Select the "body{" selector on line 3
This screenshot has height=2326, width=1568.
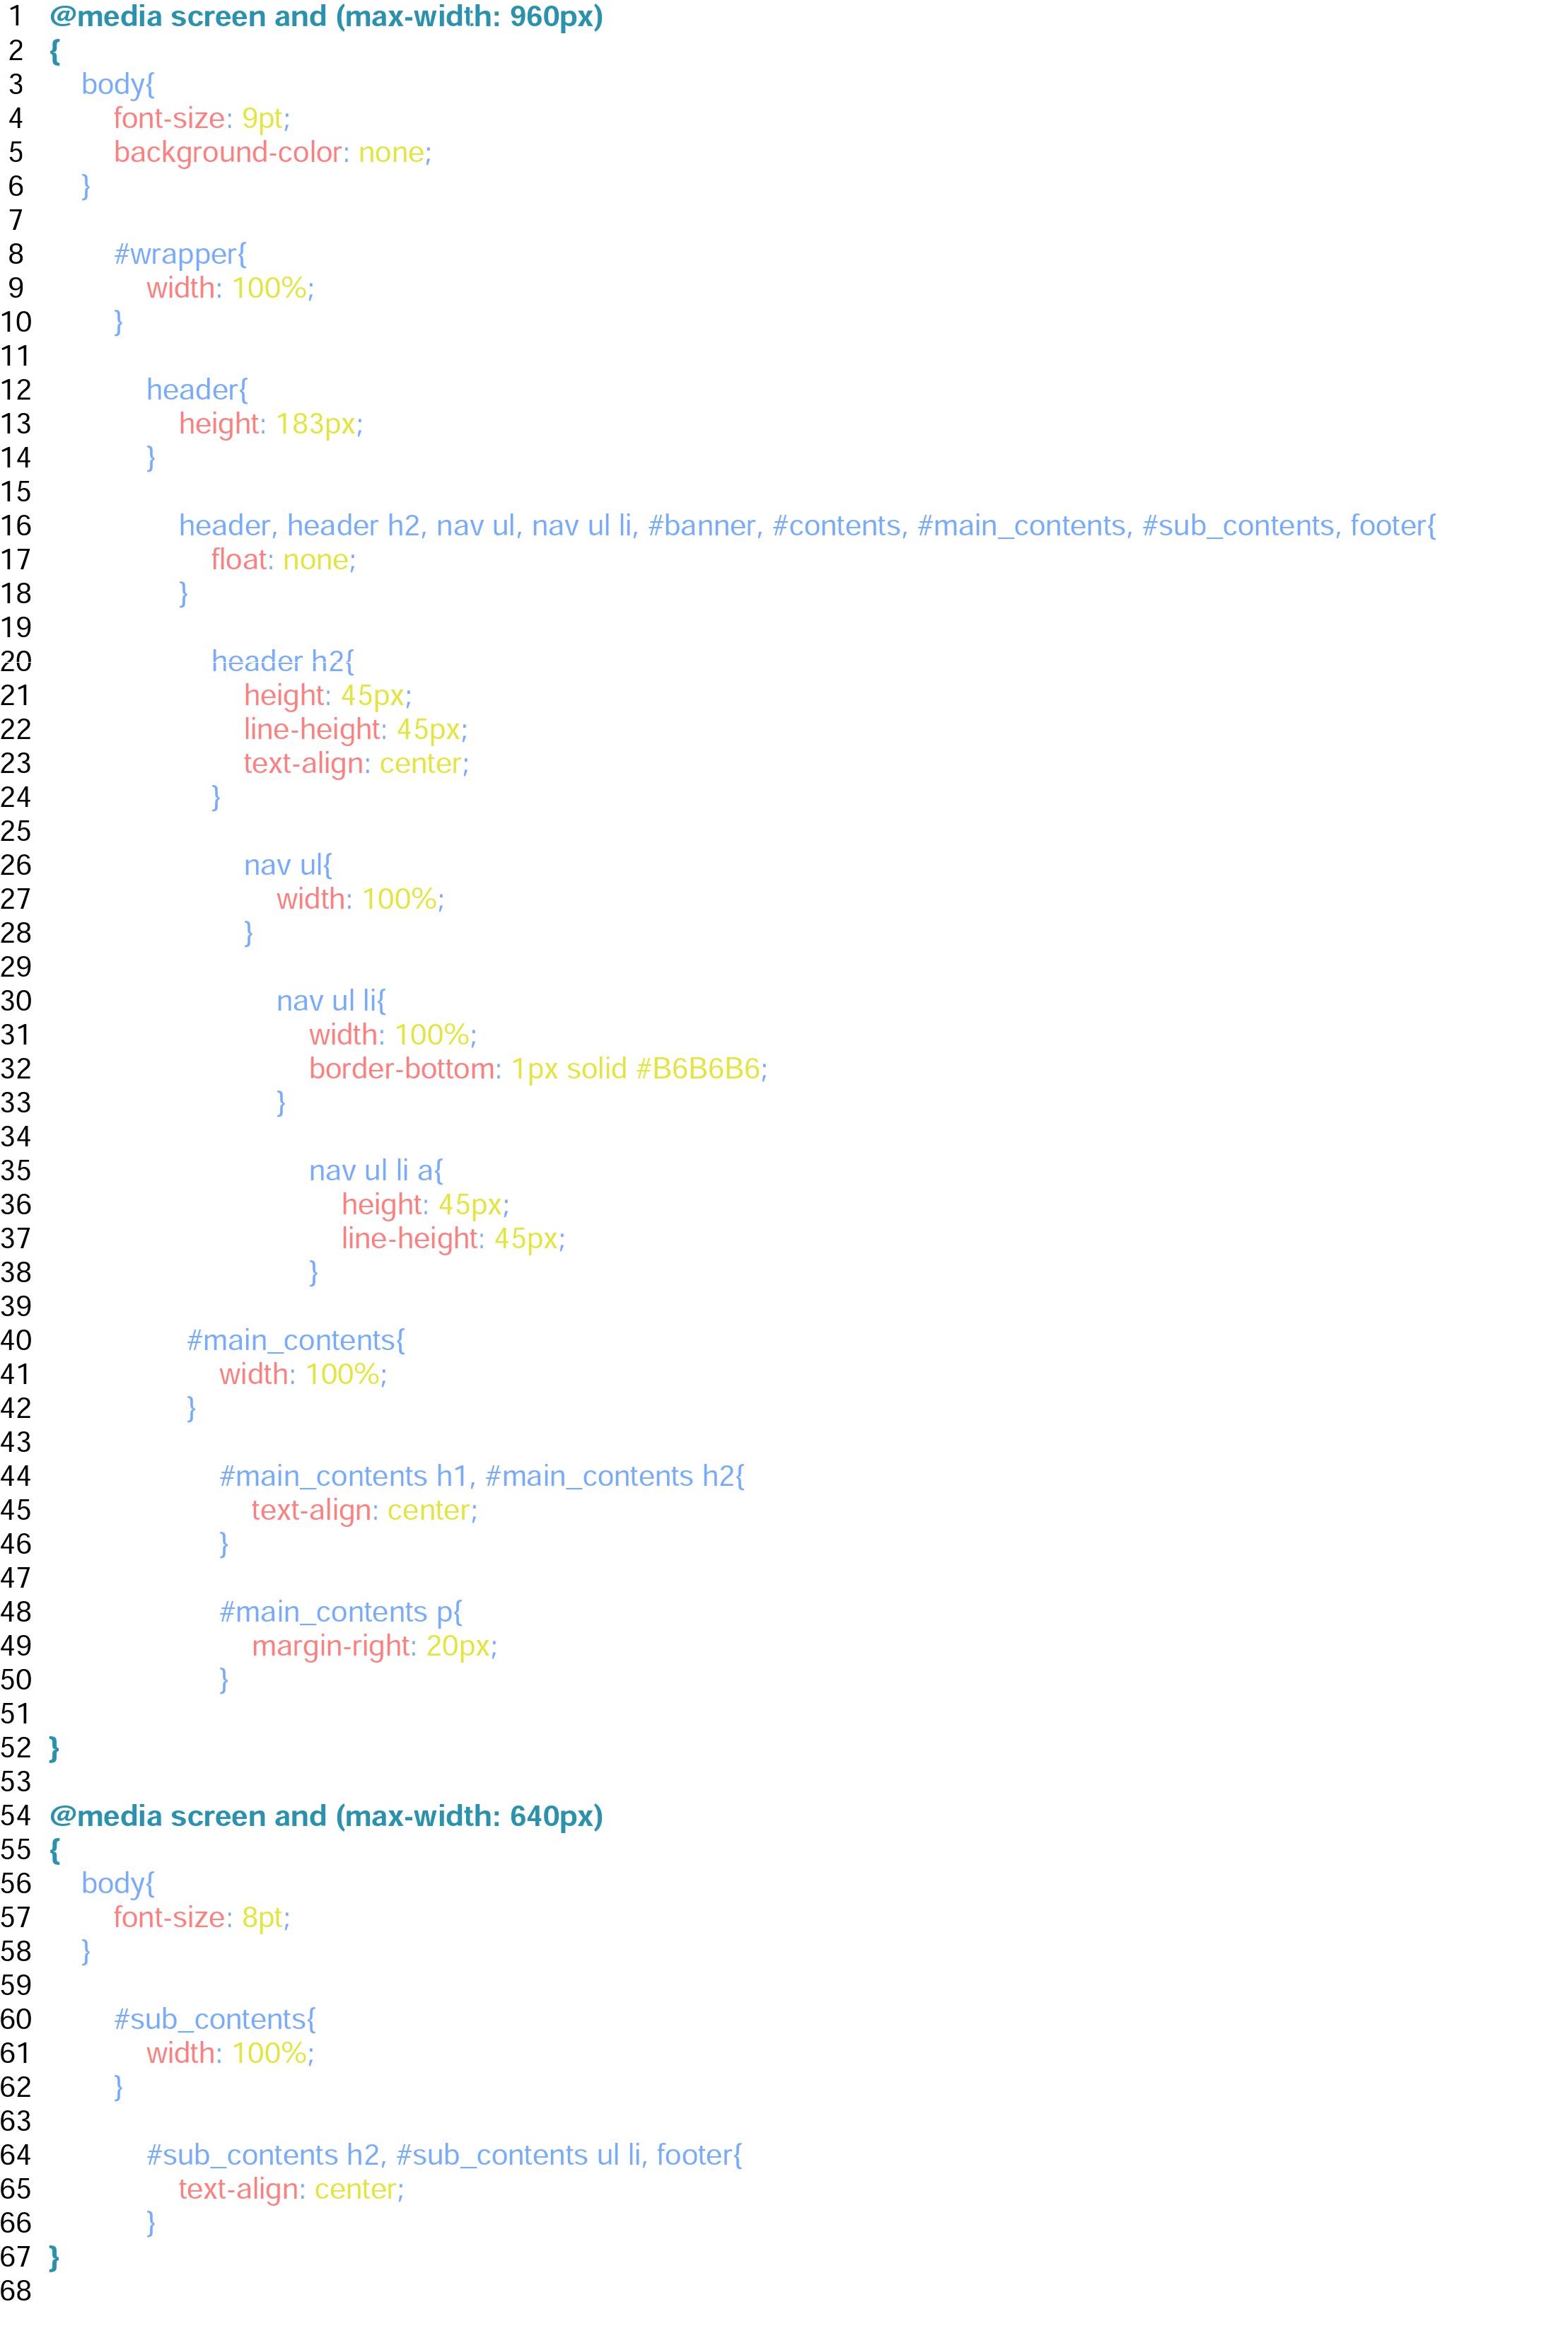pyautogui.click(x=118, y=84)
